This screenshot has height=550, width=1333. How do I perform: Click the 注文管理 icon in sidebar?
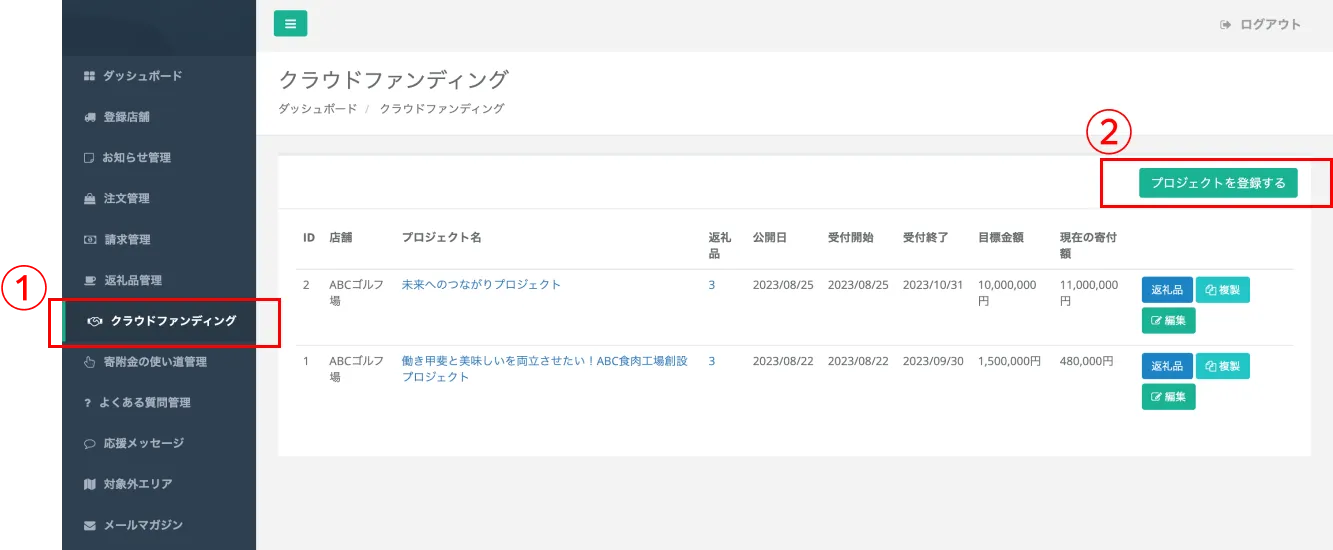coord(89,199)
